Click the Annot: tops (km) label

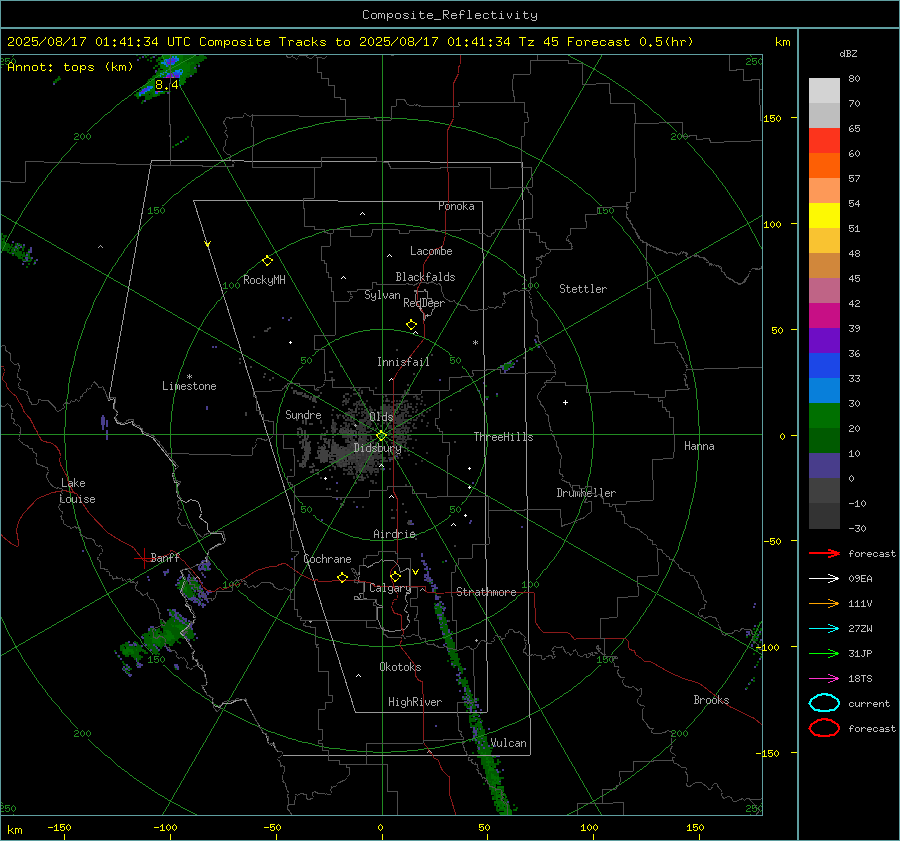(70, 67)
